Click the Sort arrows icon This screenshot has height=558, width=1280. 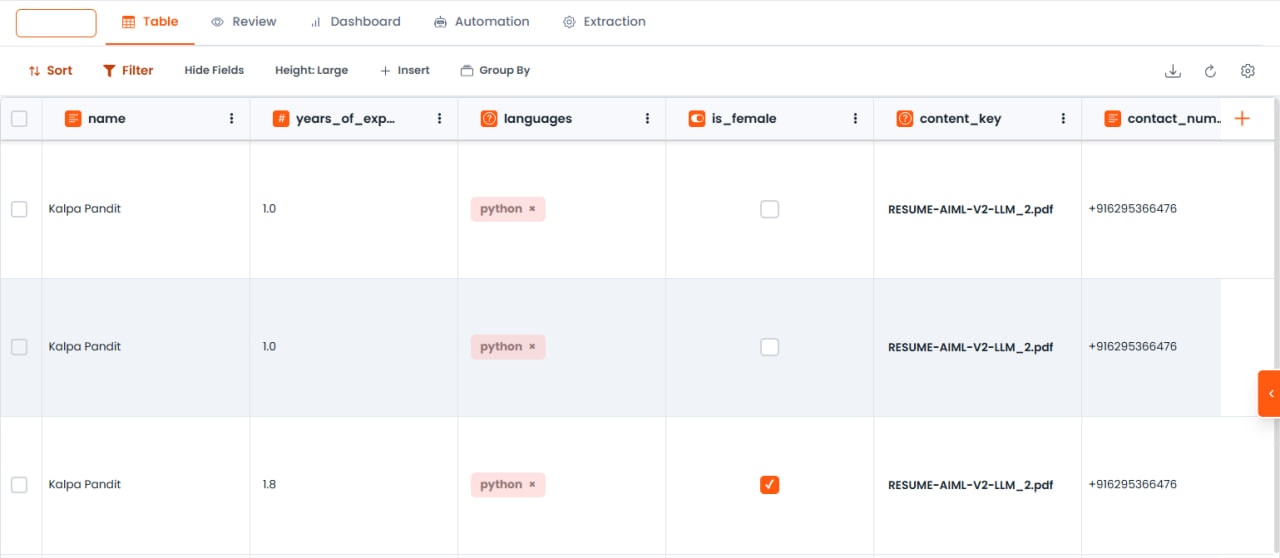click(x=34, y=71)
